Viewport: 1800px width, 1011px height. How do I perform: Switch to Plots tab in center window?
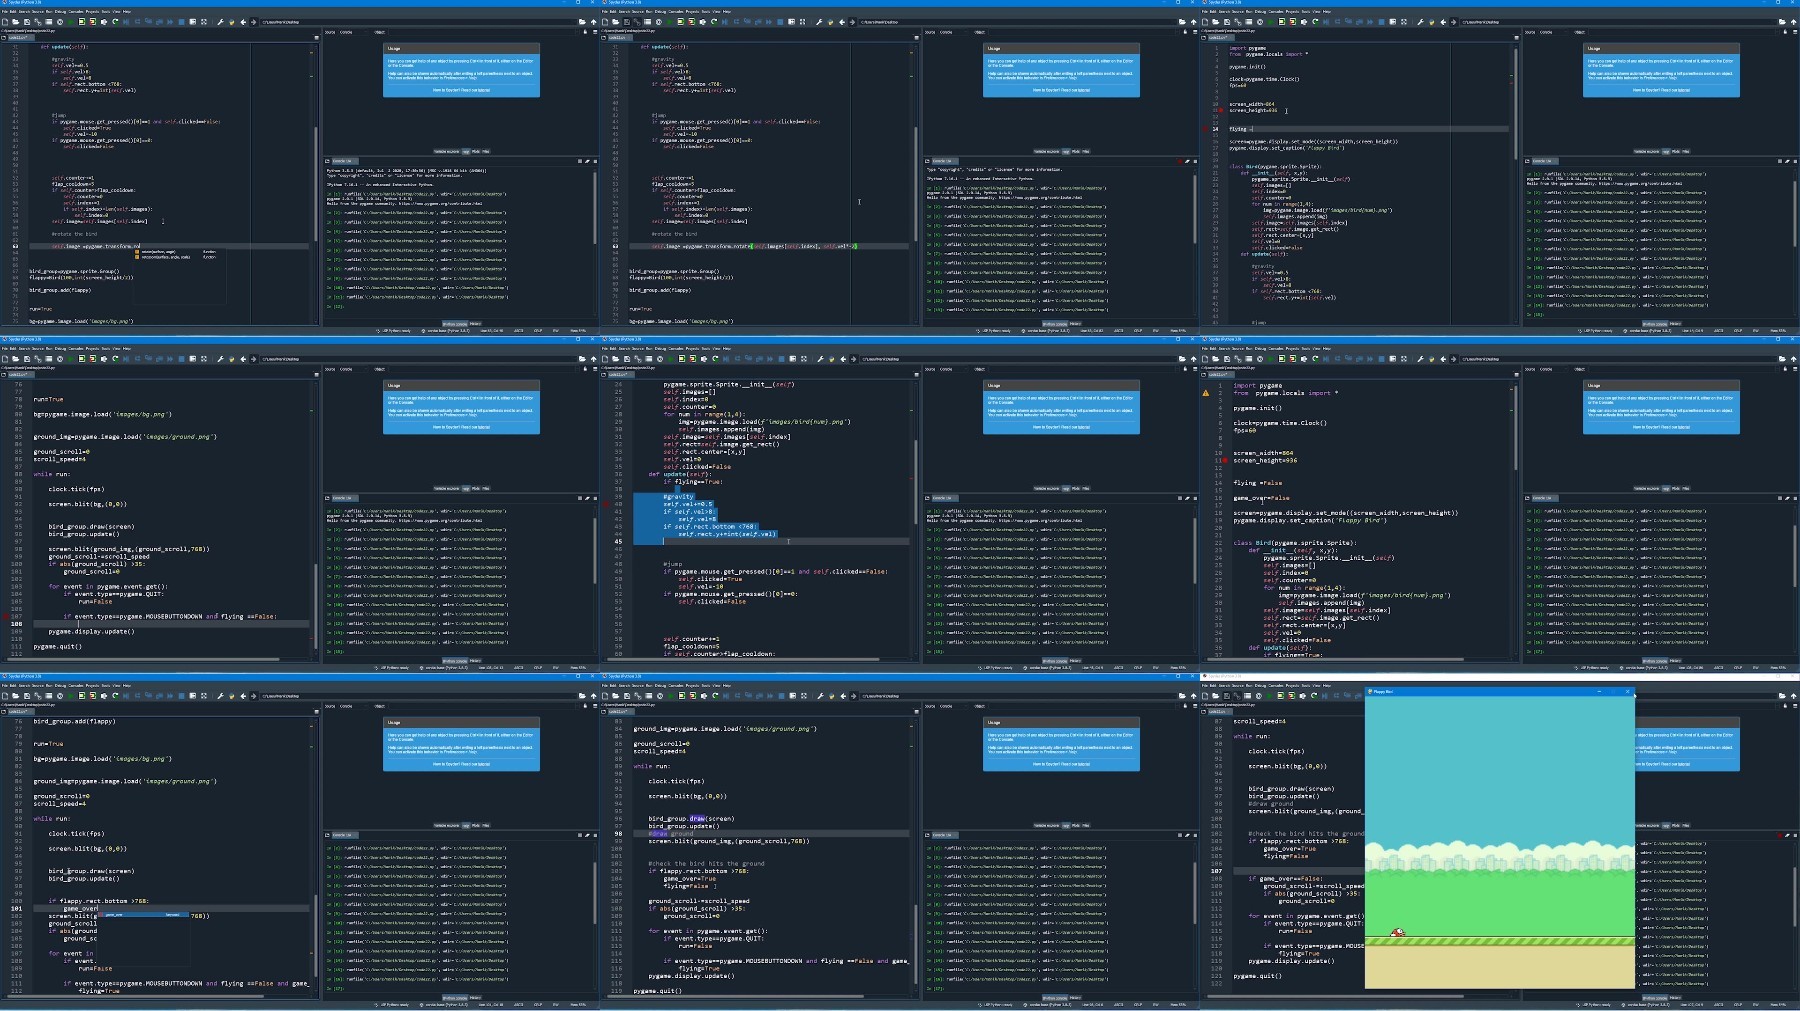point(1076,488)
